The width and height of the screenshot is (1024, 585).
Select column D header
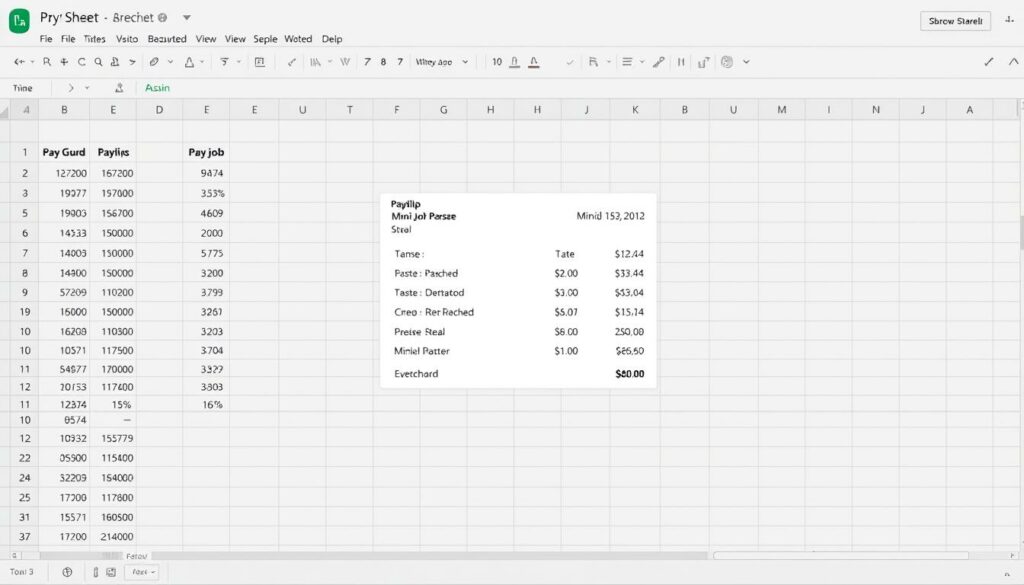coord(159,110)
